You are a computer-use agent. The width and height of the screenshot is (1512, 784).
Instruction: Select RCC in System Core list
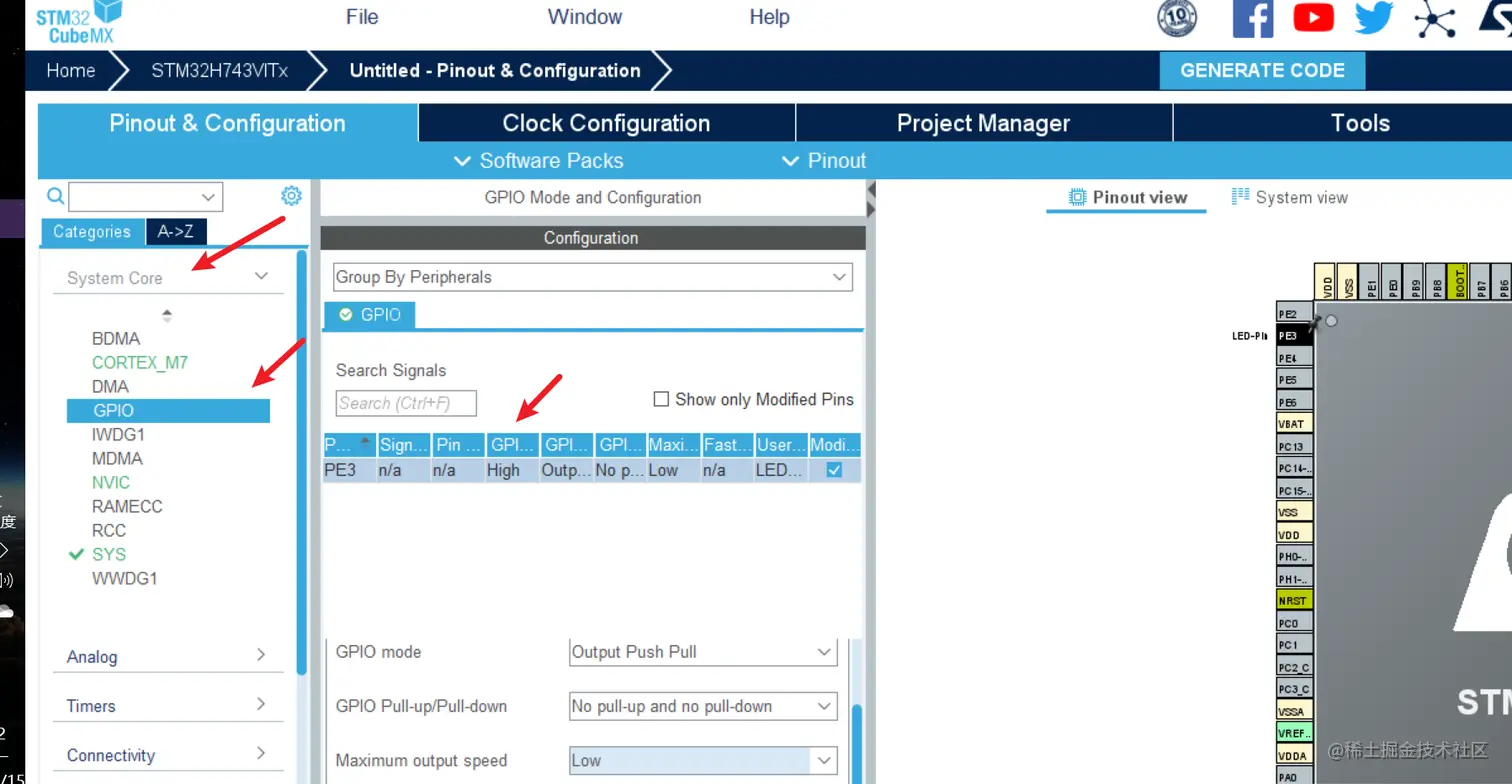[109, 530]
